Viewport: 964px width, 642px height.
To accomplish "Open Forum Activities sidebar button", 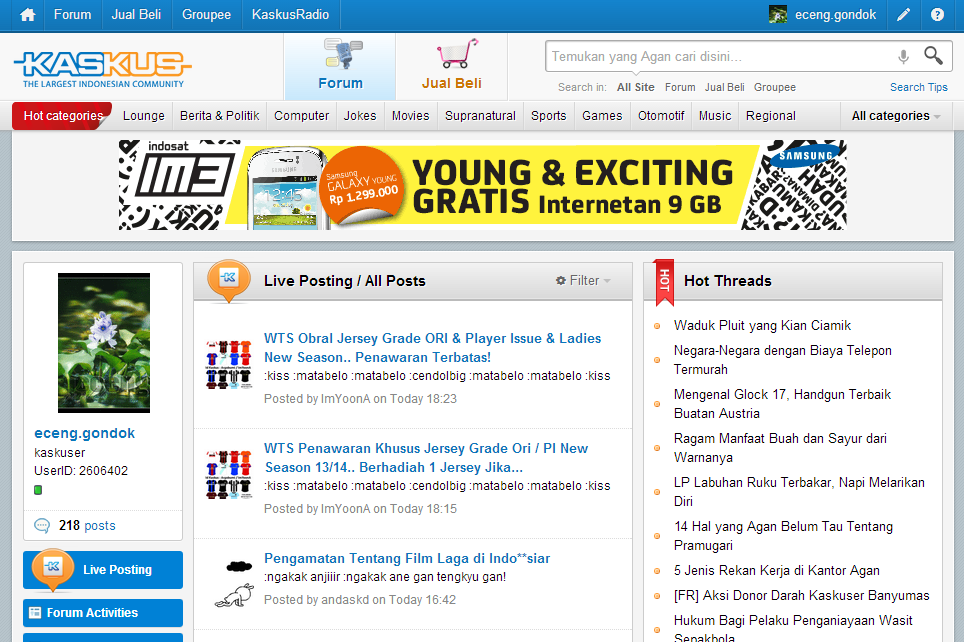I will 103,613.
